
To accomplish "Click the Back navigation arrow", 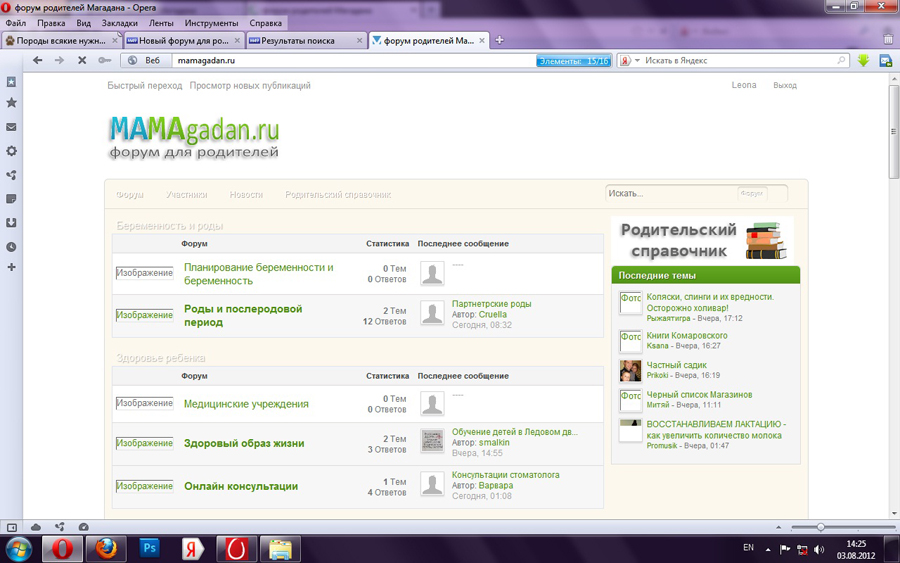I will 38,61.
